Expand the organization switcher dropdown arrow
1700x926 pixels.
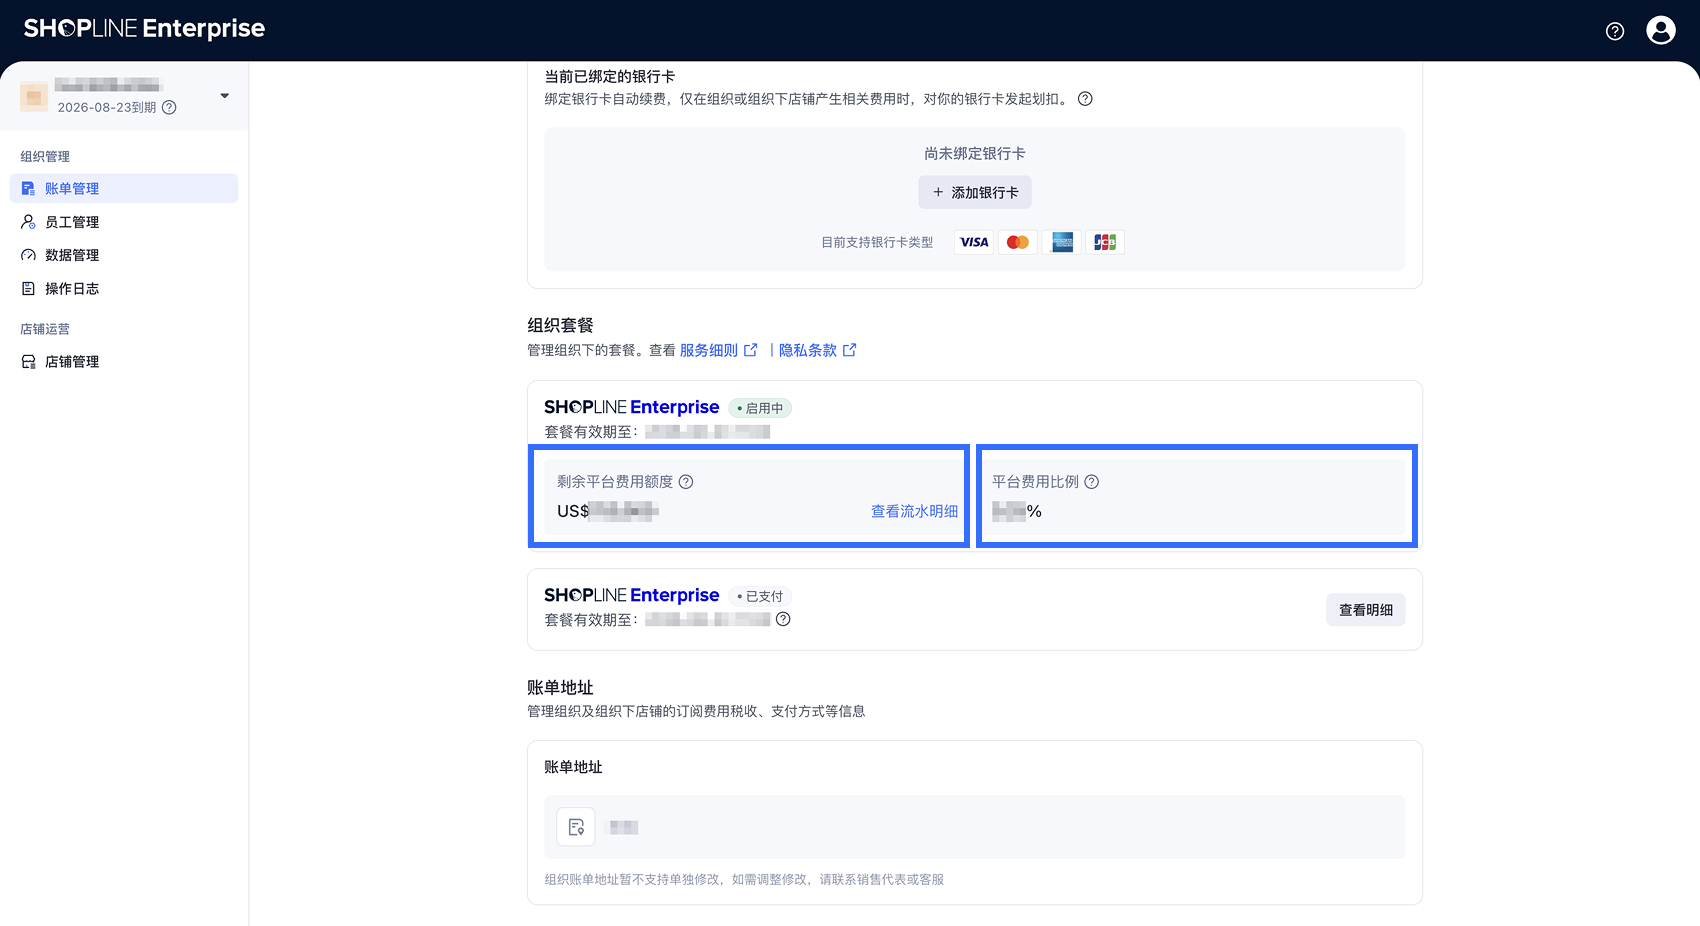(225, 96)
